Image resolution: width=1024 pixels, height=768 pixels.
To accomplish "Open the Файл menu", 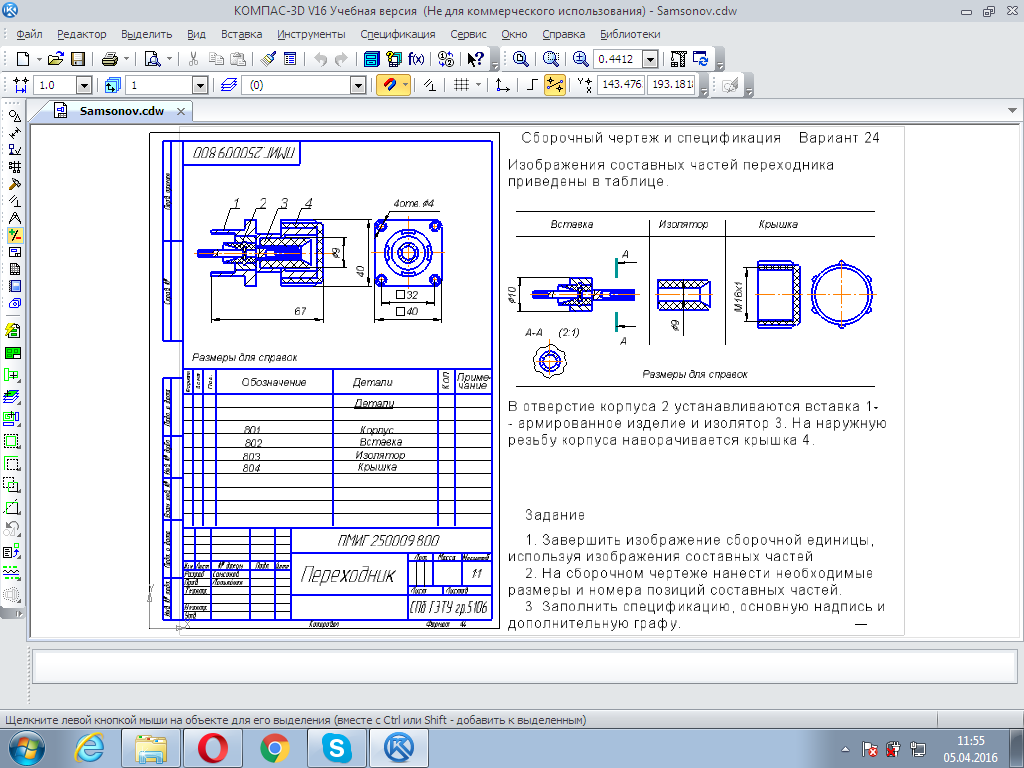I will coord(29,34).
